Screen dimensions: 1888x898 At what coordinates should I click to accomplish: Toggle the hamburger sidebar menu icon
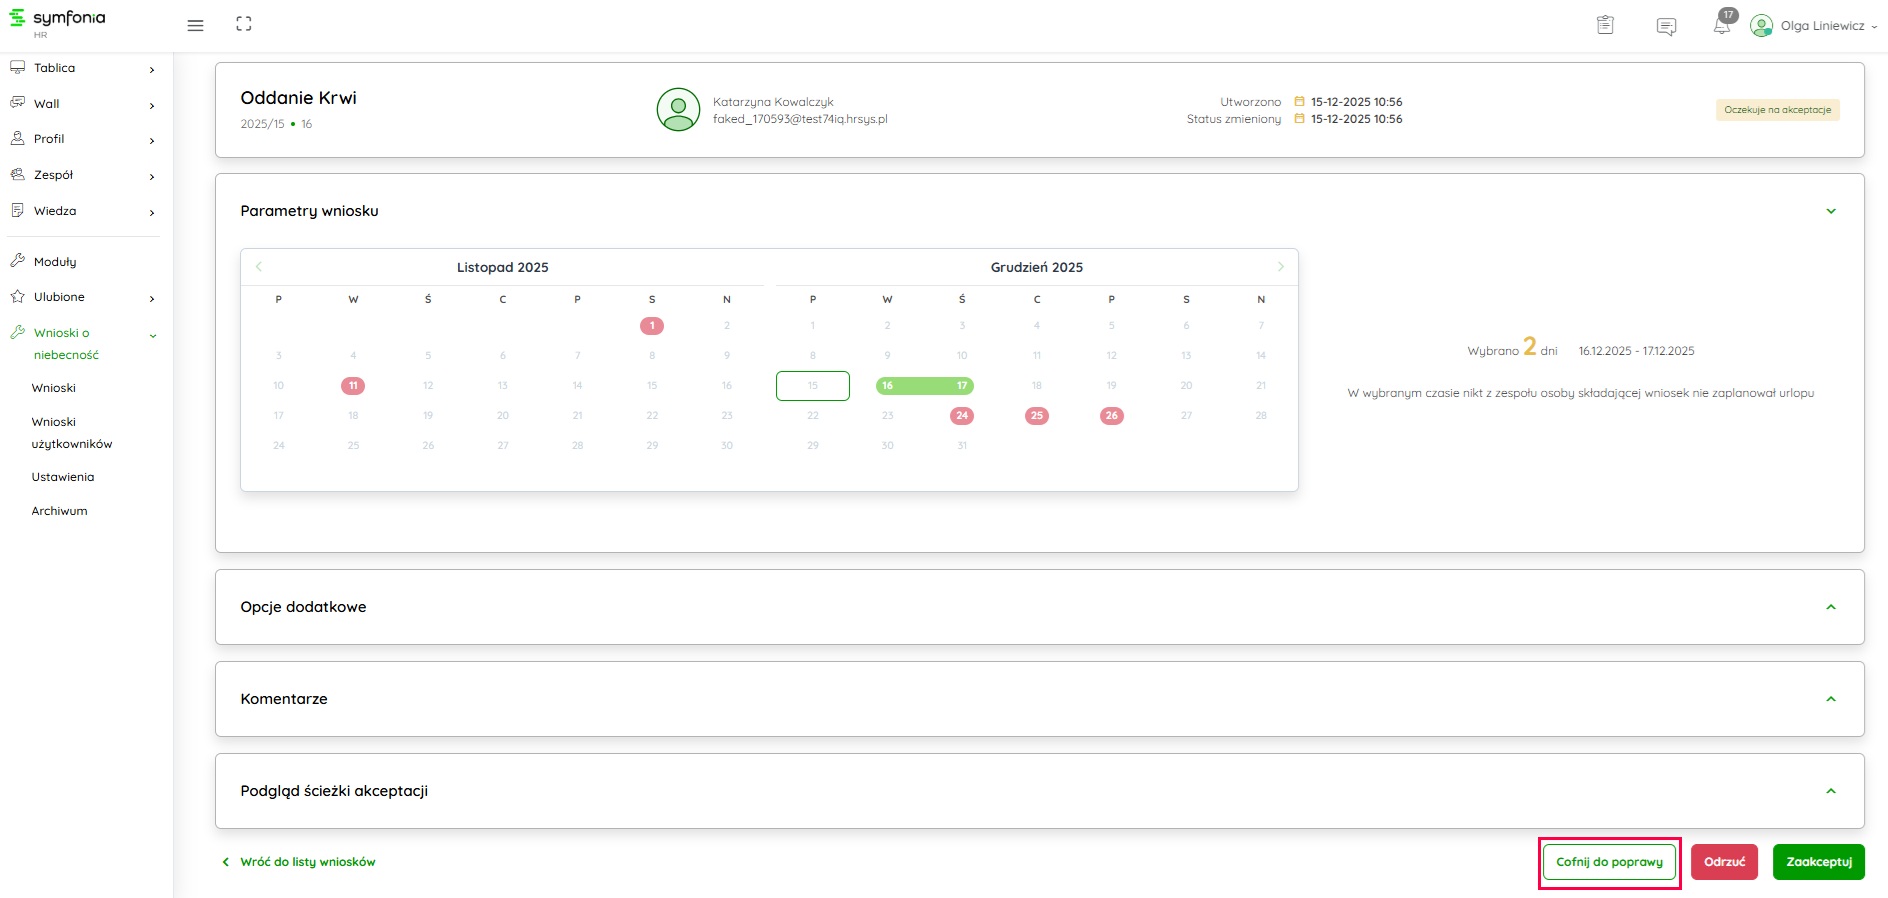(195, 25)
